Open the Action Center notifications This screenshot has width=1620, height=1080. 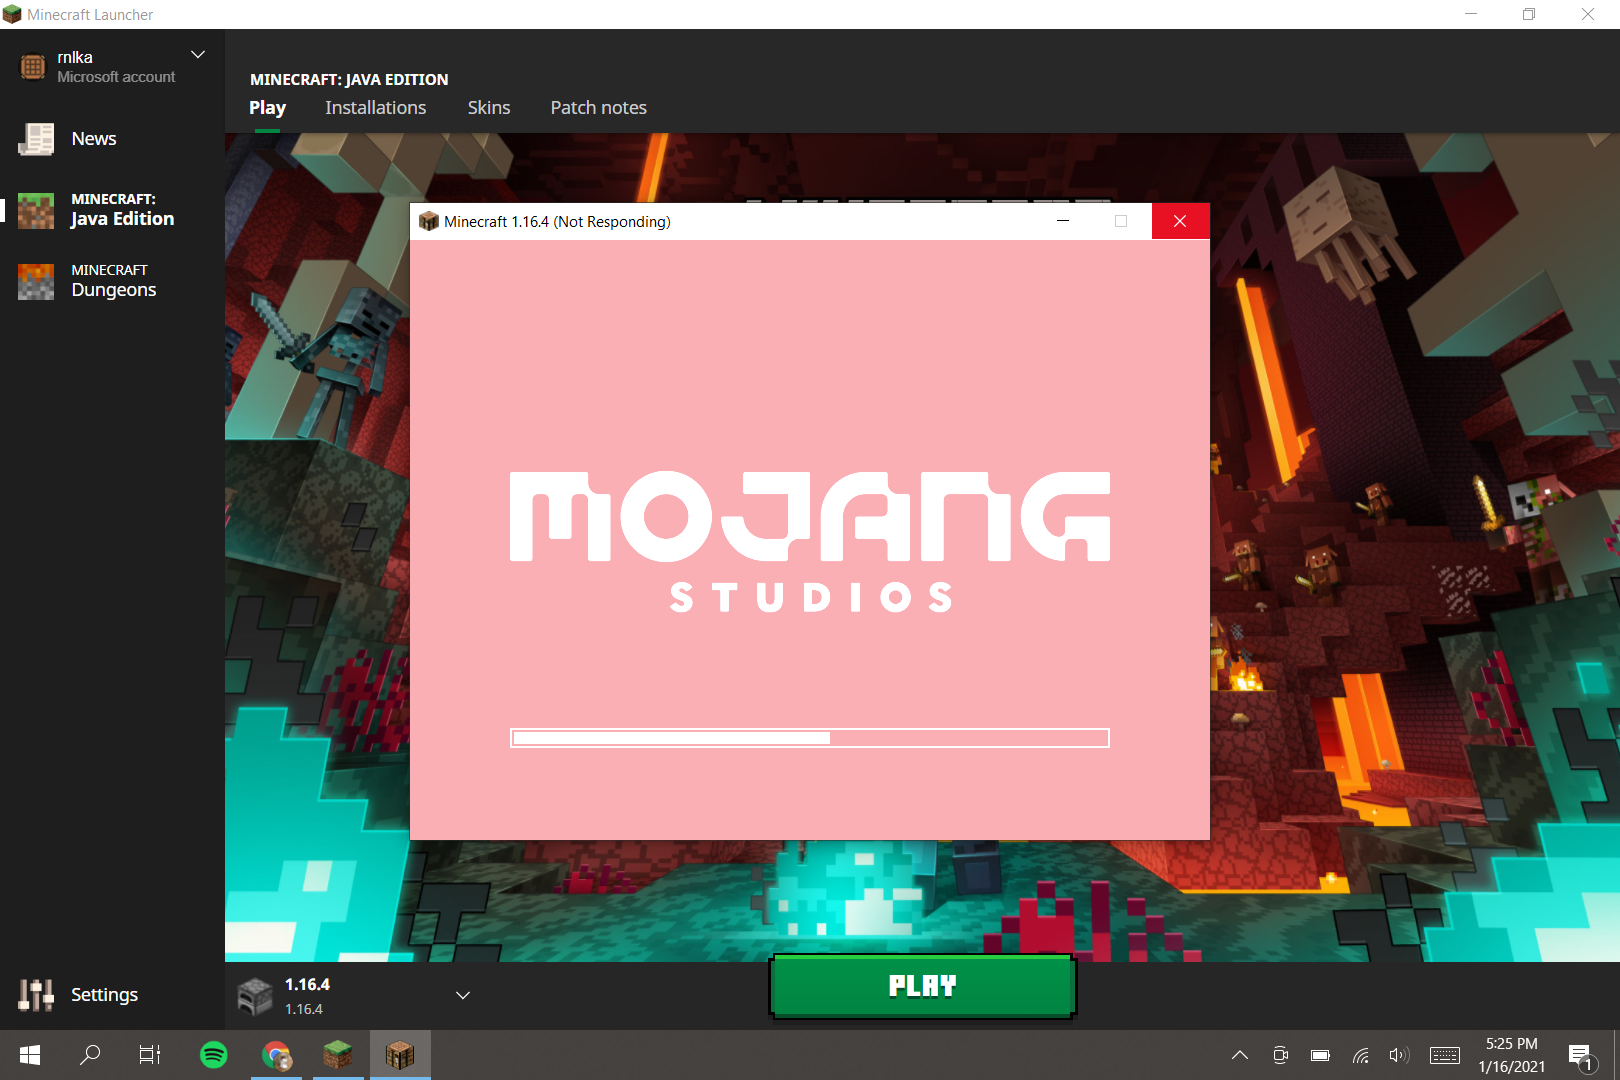point(1581,1056)
